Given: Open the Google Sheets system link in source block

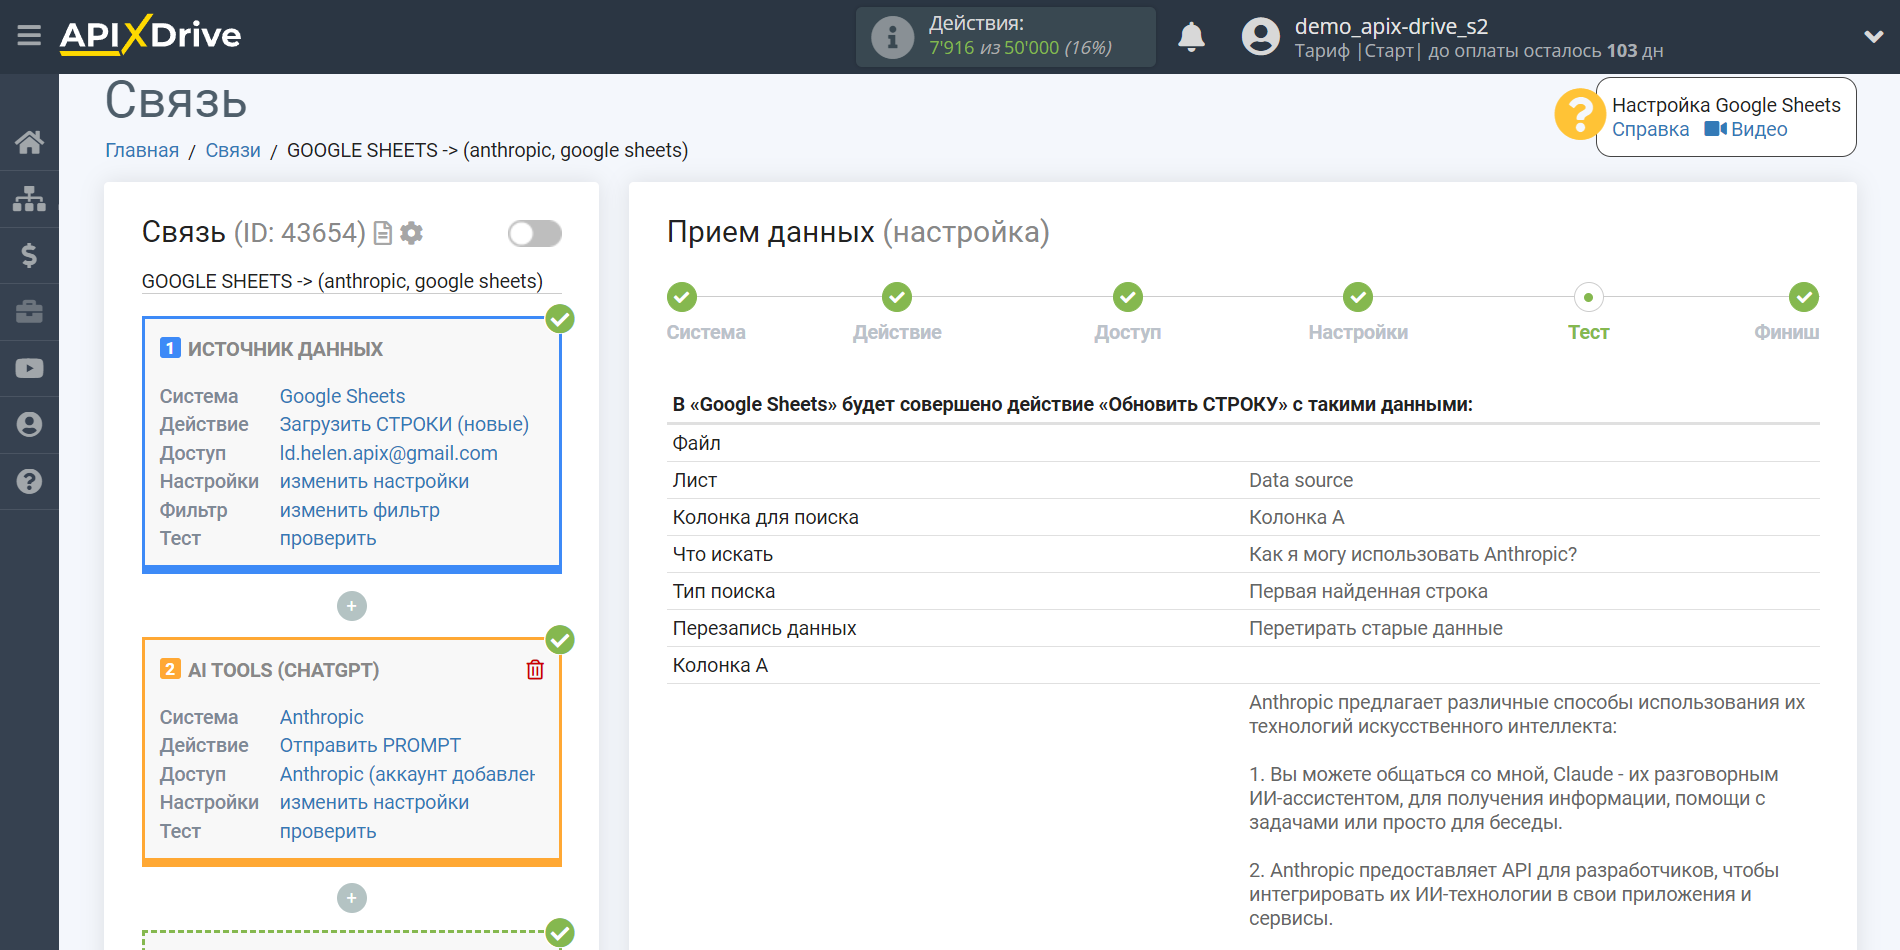Looking at the screenshot, I should [x=342, y=397].
